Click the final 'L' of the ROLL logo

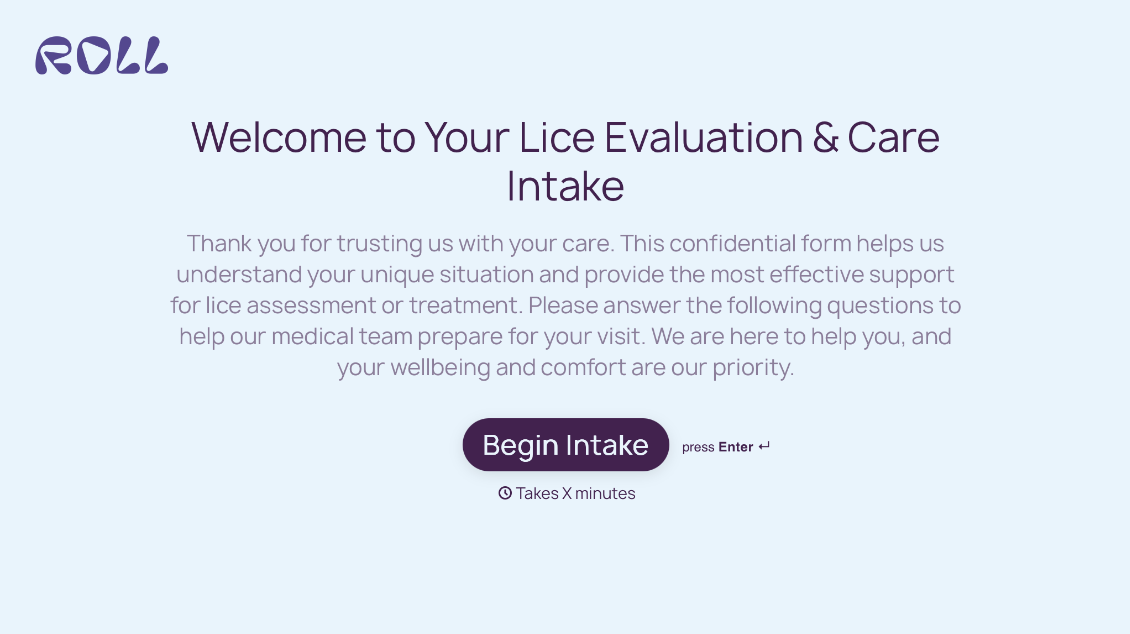[x=155, y=57]
